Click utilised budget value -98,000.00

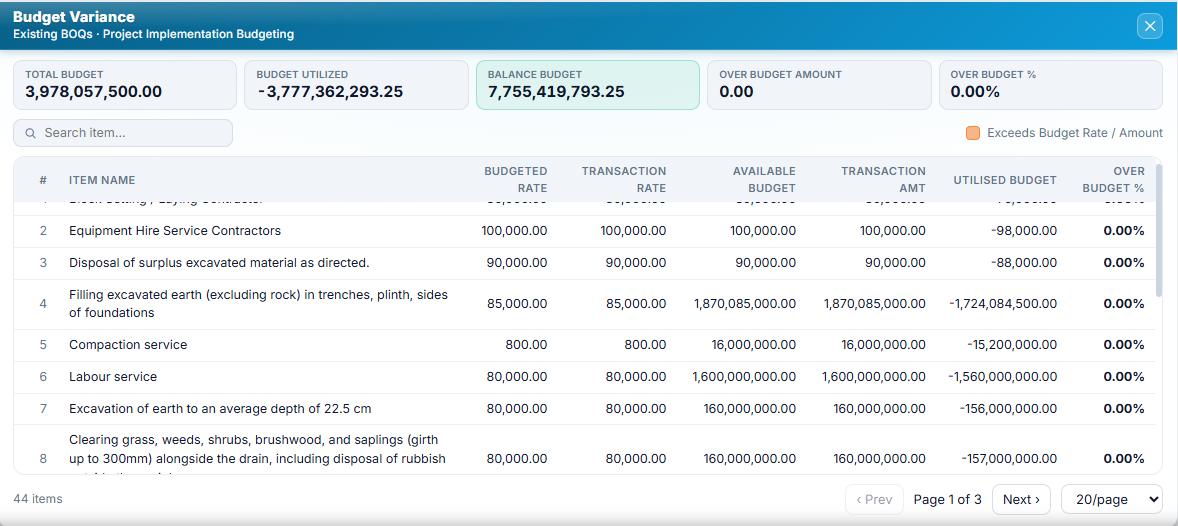point(1024,231)
